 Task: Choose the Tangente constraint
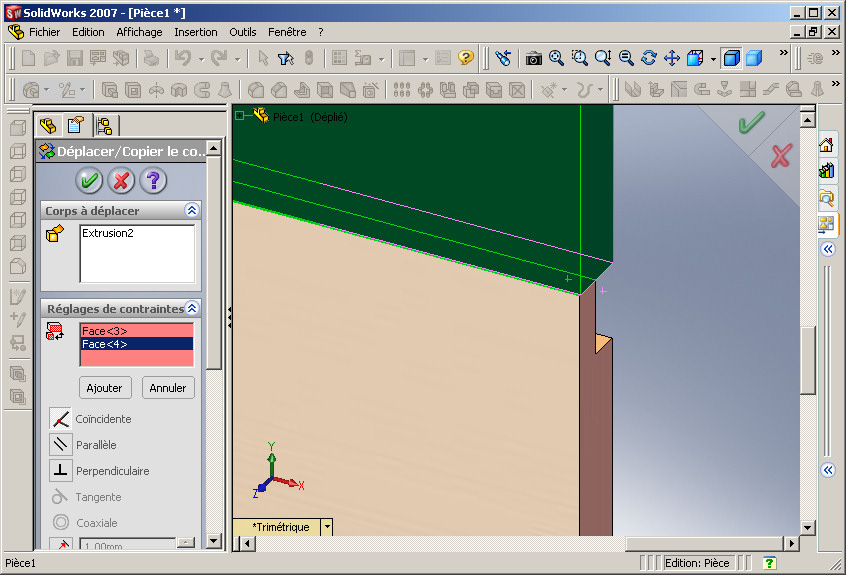pos(60,496)
